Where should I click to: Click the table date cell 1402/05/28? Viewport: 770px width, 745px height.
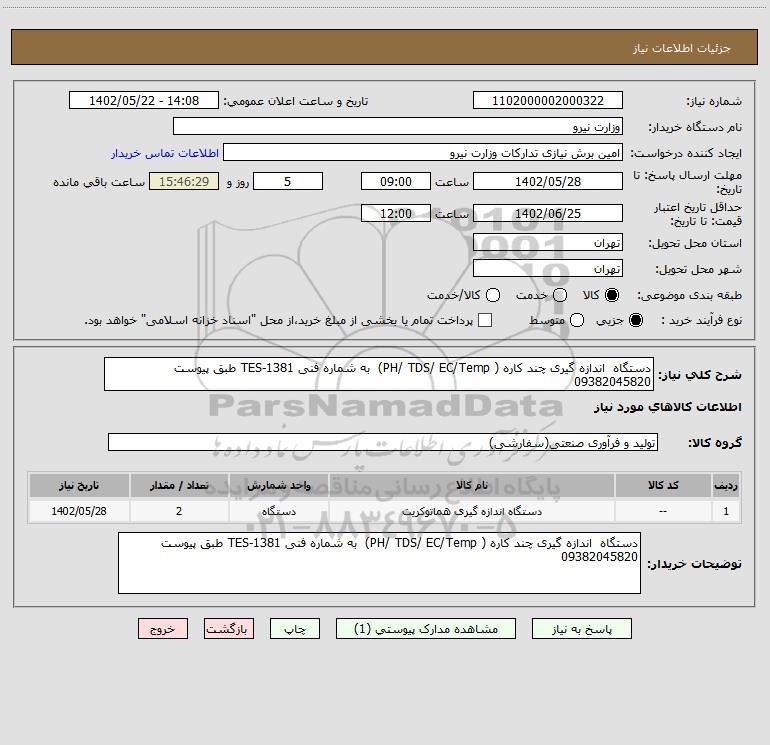[79, 511]
